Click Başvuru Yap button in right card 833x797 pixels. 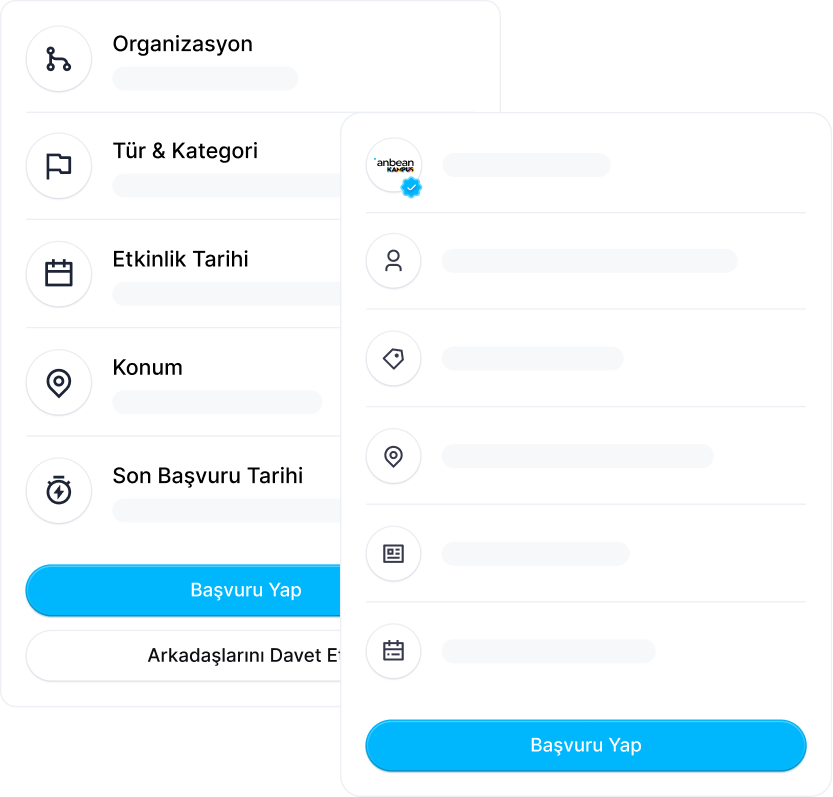(586, 745)
